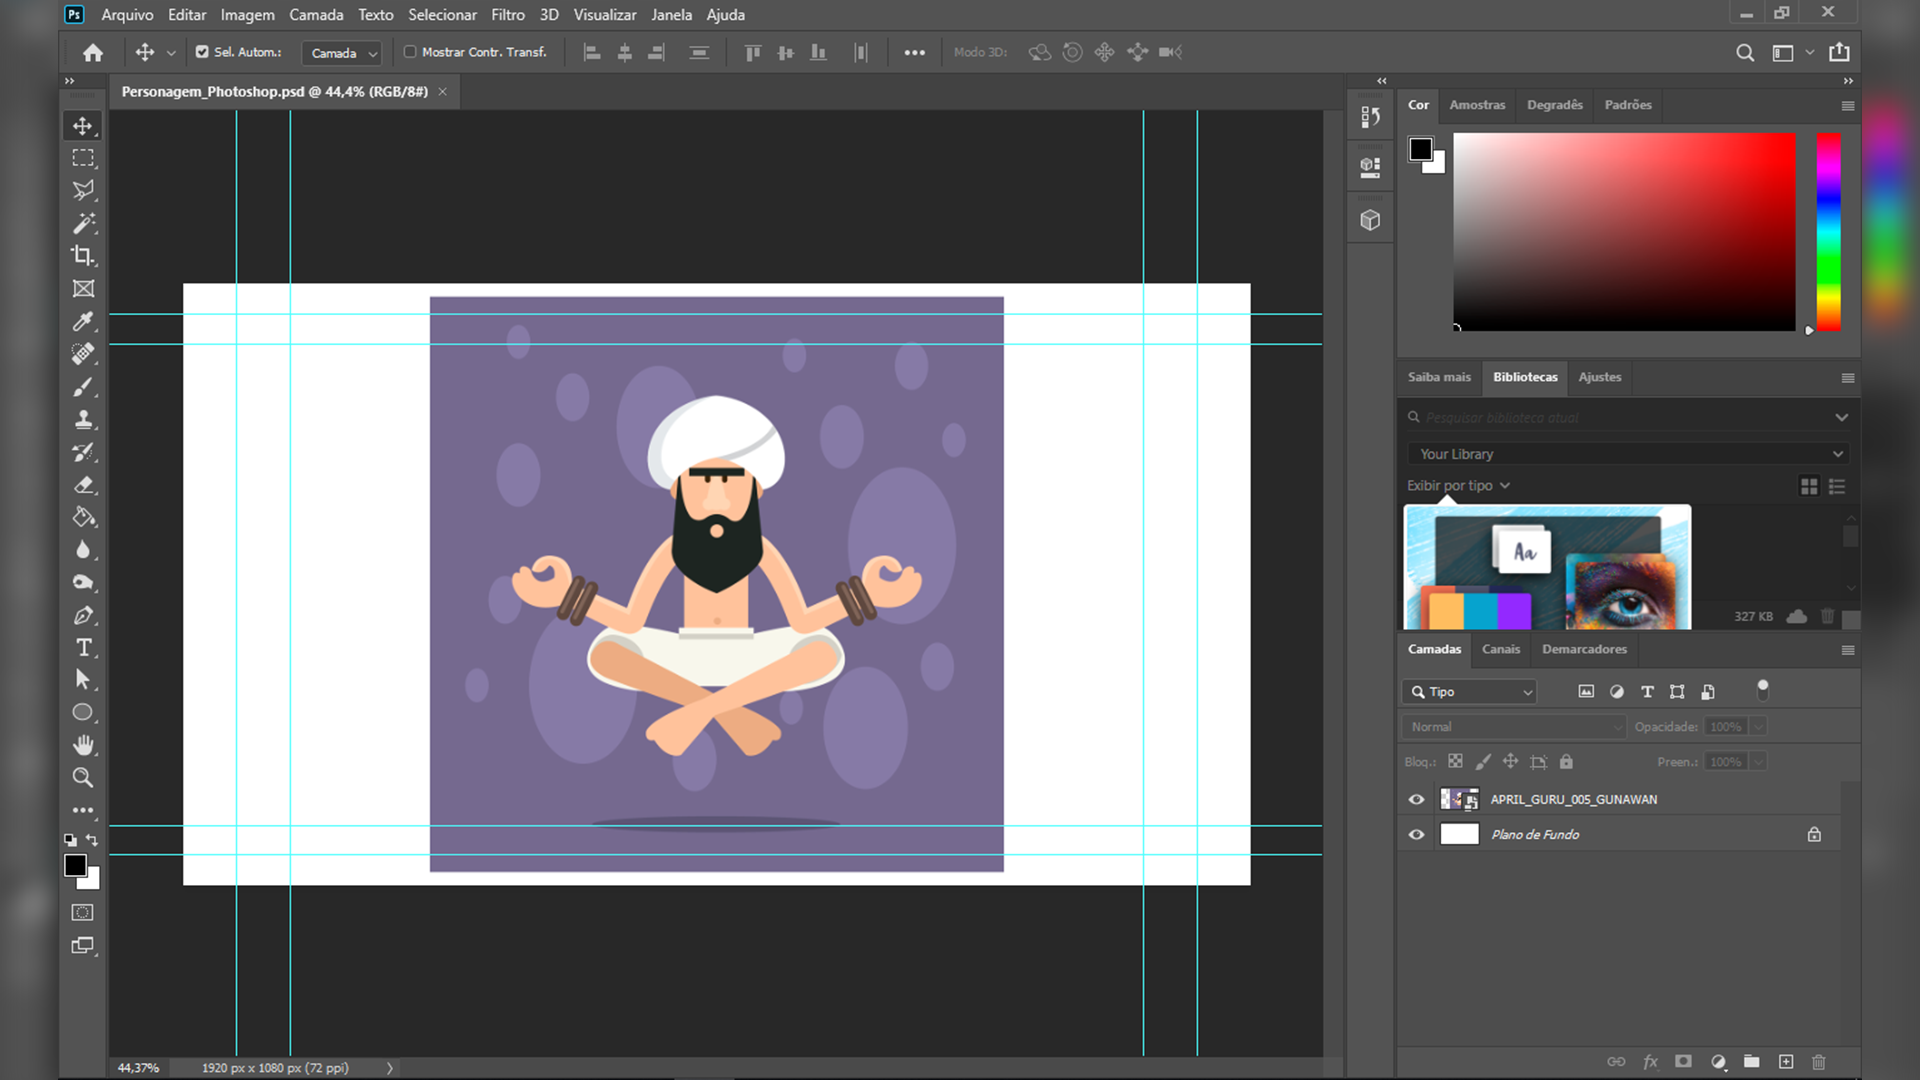Open the Camada menu

click(x=316, y=15)
